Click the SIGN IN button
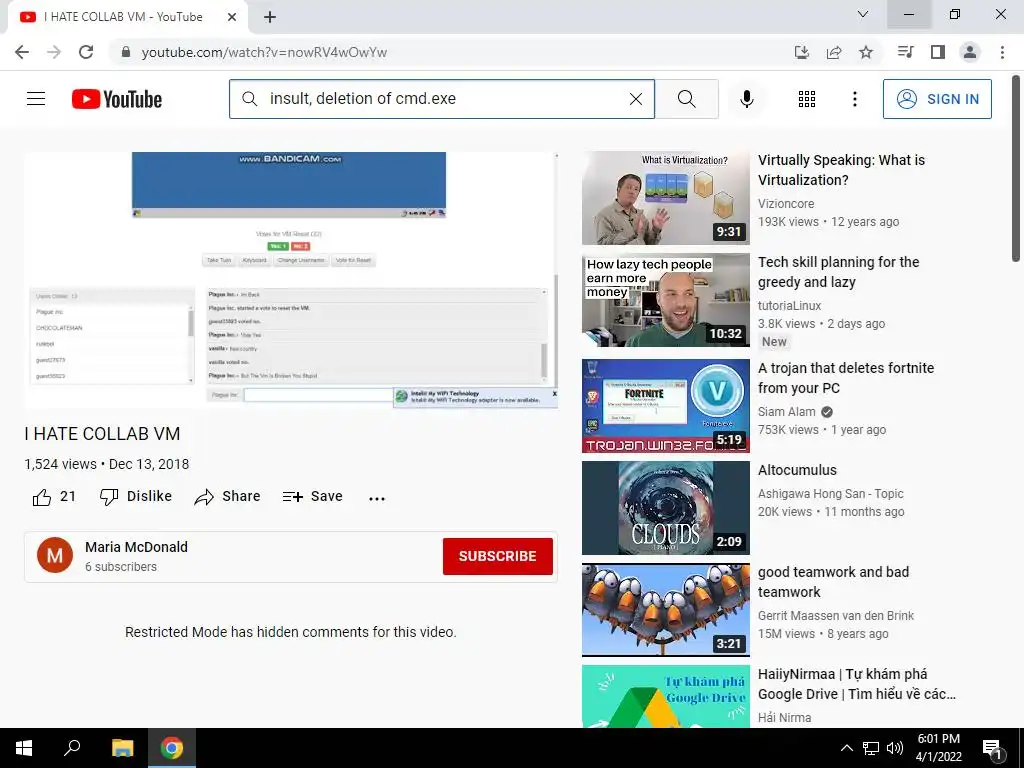 [x=936, y=99]
